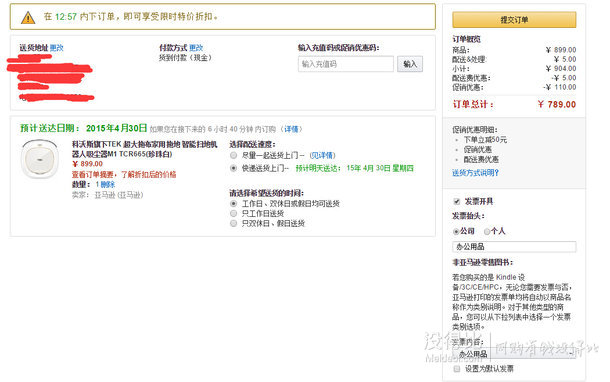Click the robot vacuum product thumbnail

point(40,159)
